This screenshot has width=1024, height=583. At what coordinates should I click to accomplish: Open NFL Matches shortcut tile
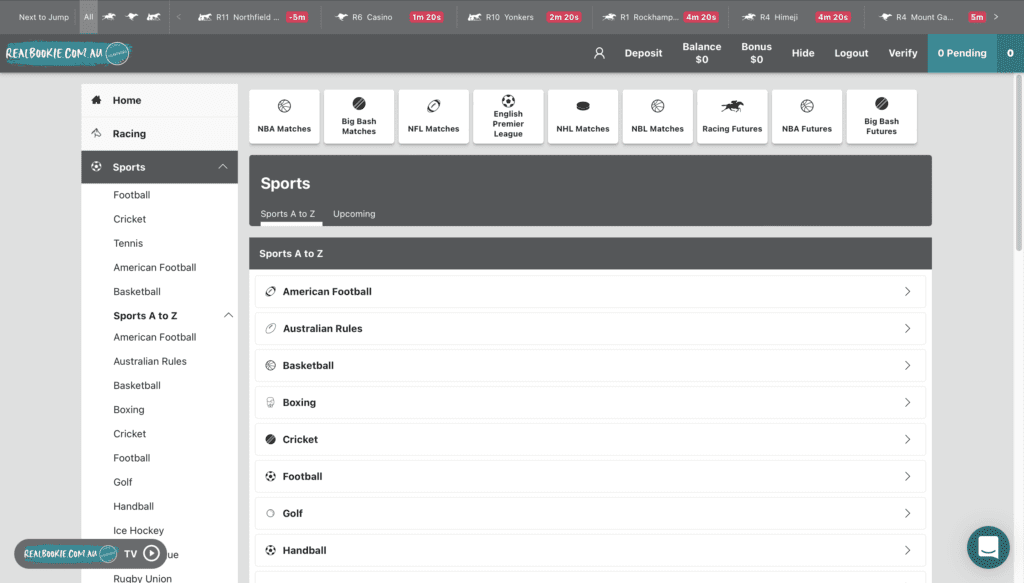[x=434, y=116]
